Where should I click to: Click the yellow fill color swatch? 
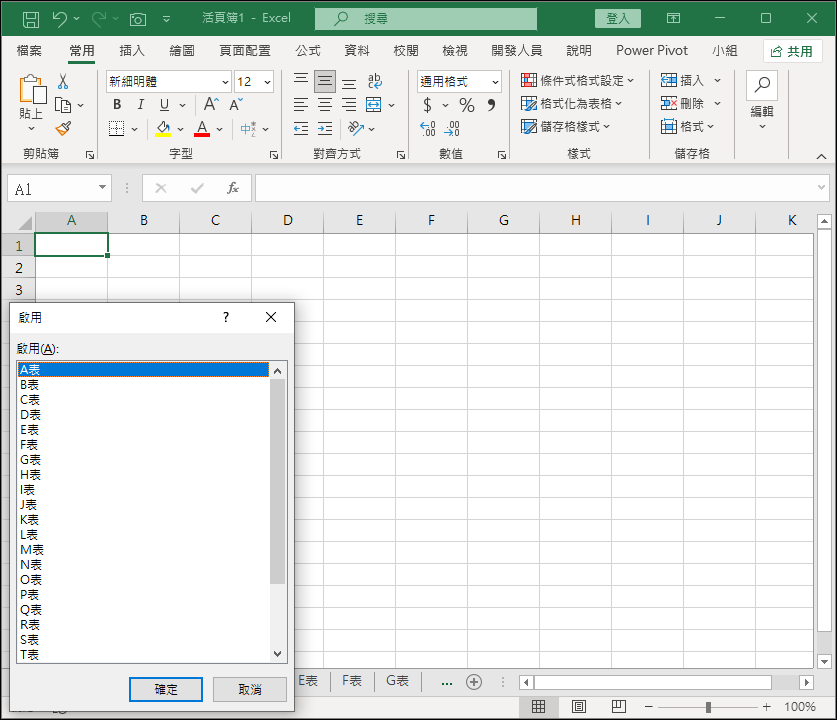163,134
